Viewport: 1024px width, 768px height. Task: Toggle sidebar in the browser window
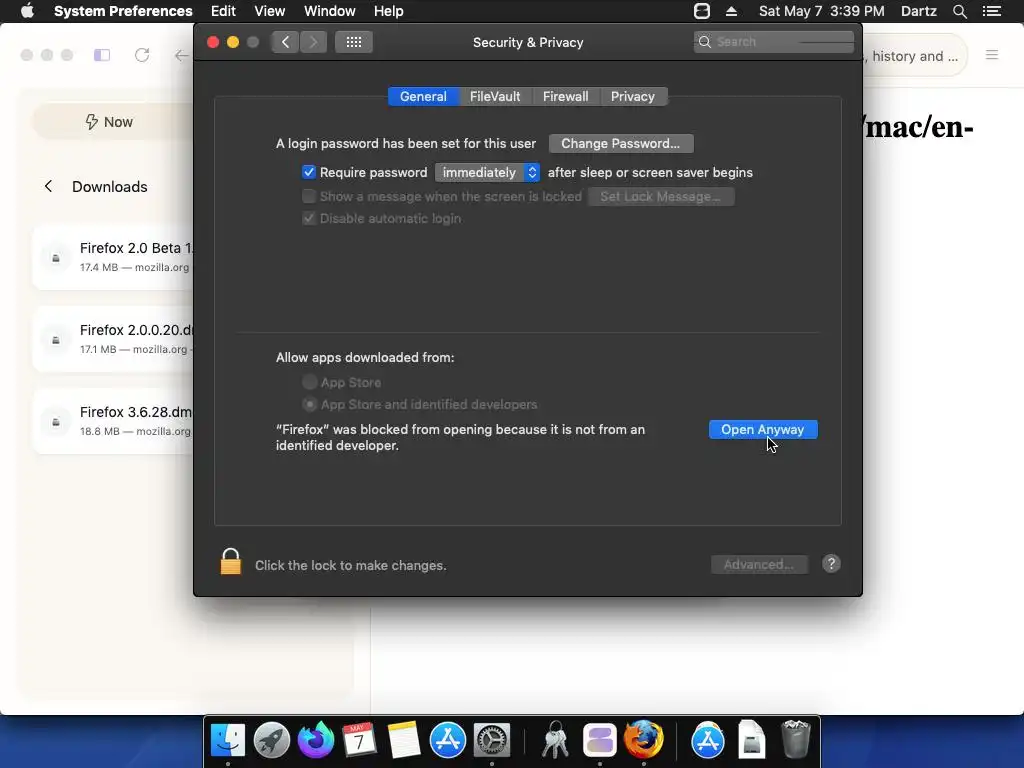[102, 55]
